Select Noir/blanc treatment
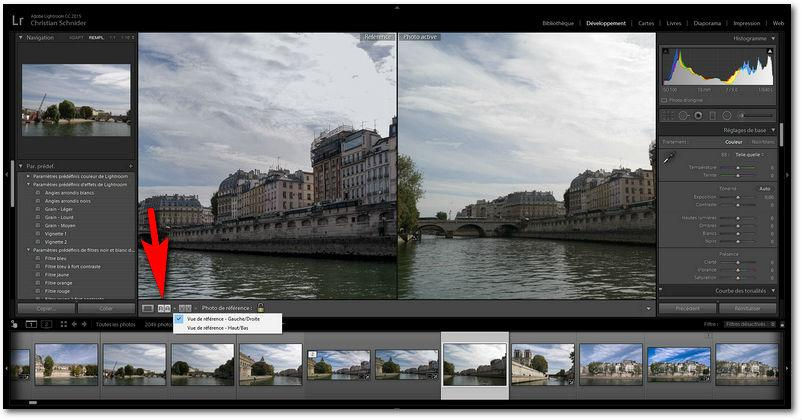Image resolution: width=802 pixels, height=420 pixels. (762, 142)
